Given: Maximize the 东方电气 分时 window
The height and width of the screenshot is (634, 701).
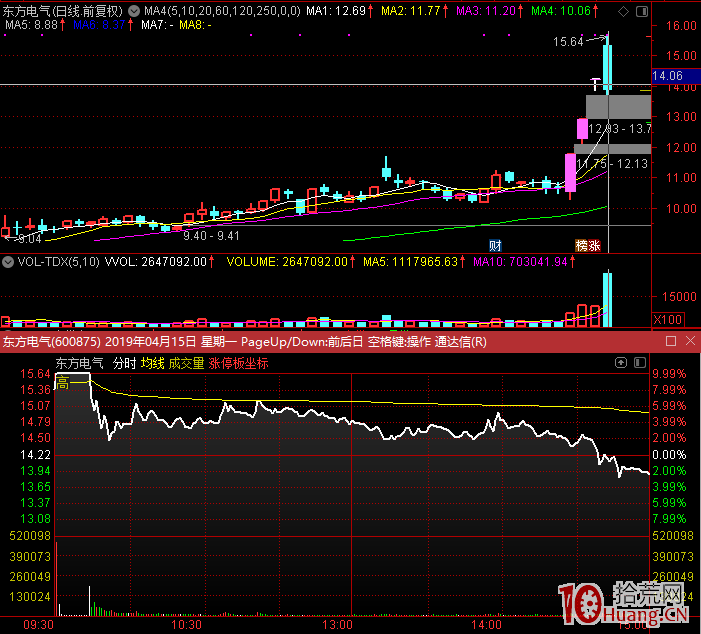Looking at the screenshot, I should pos(671,341).
